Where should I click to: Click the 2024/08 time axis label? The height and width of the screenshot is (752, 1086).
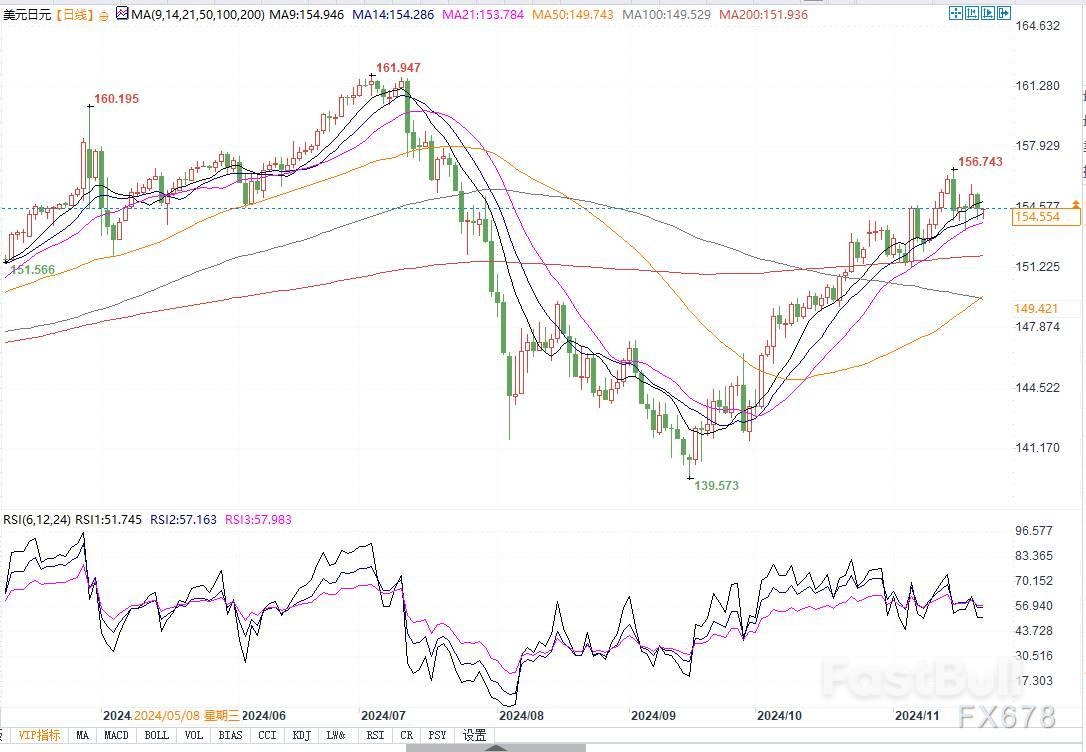[x=522, y=715]
